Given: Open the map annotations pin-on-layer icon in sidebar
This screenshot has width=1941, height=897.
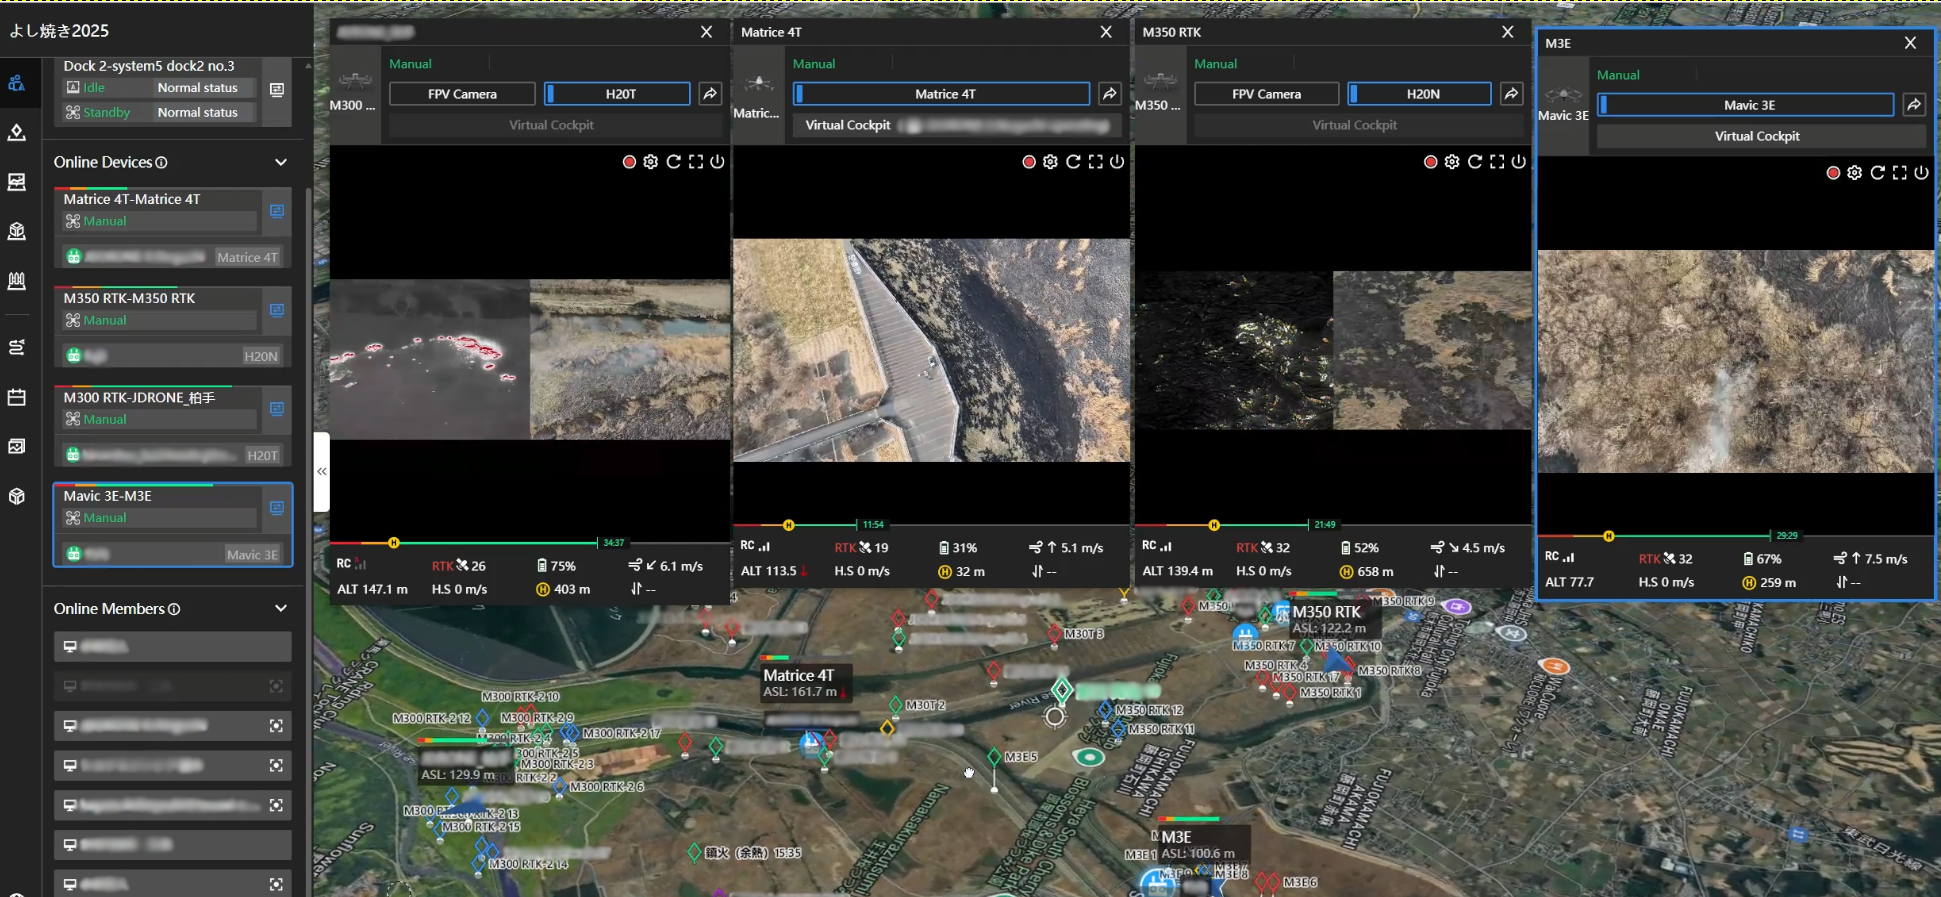Looking at the screenshot, I should click(x=17, y=132).
